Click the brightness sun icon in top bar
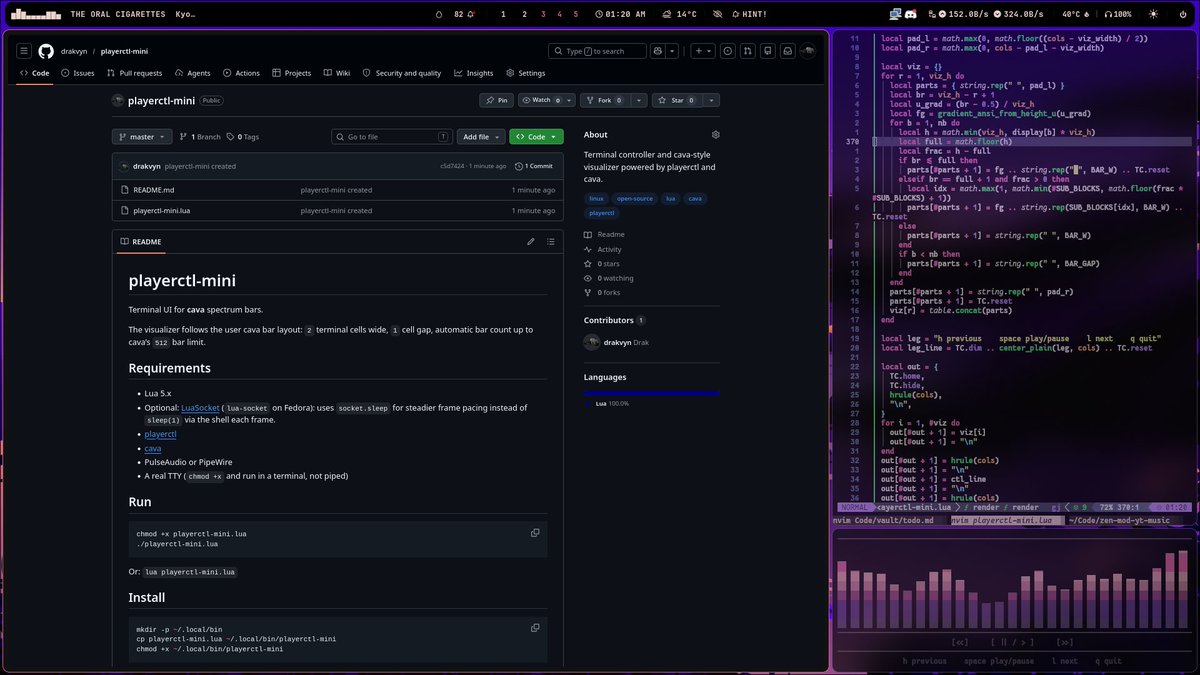 (x=1153, y=14)
